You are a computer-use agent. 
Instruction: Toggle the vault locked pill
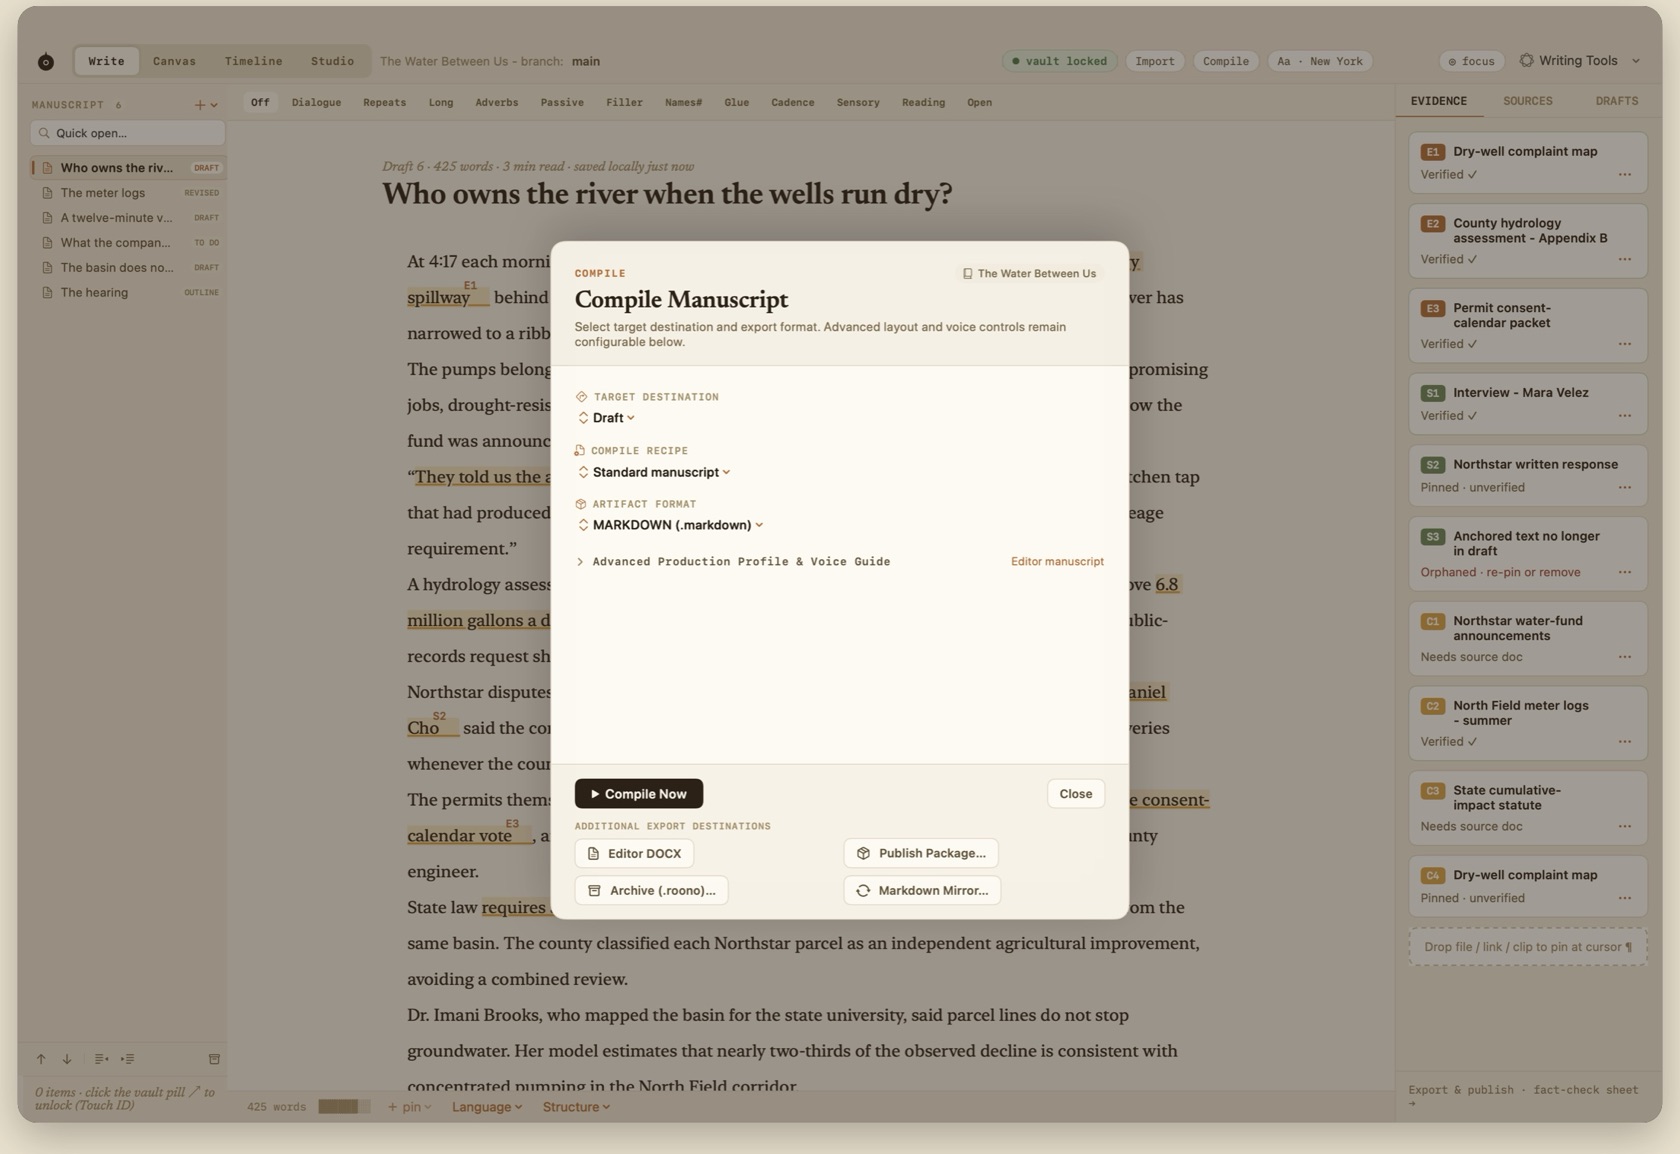pyautogui.click(x=1059, y=62)
